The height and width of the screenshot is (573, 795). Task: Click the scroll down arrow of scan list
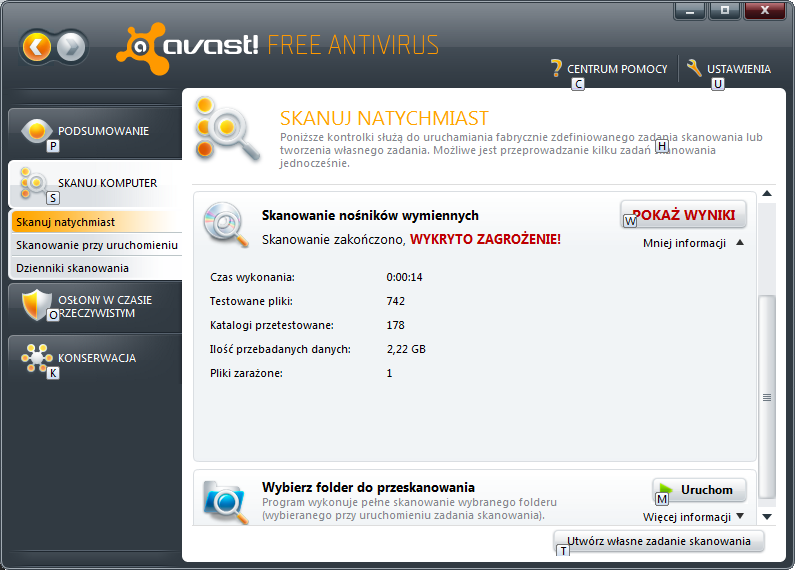coord(767,517)
